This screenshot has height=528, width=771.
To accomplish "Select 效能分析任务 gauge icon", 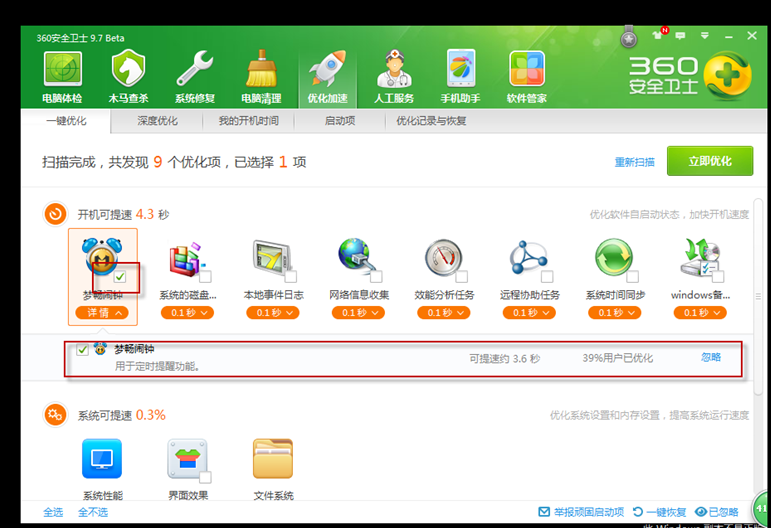I will pos(444,258).
